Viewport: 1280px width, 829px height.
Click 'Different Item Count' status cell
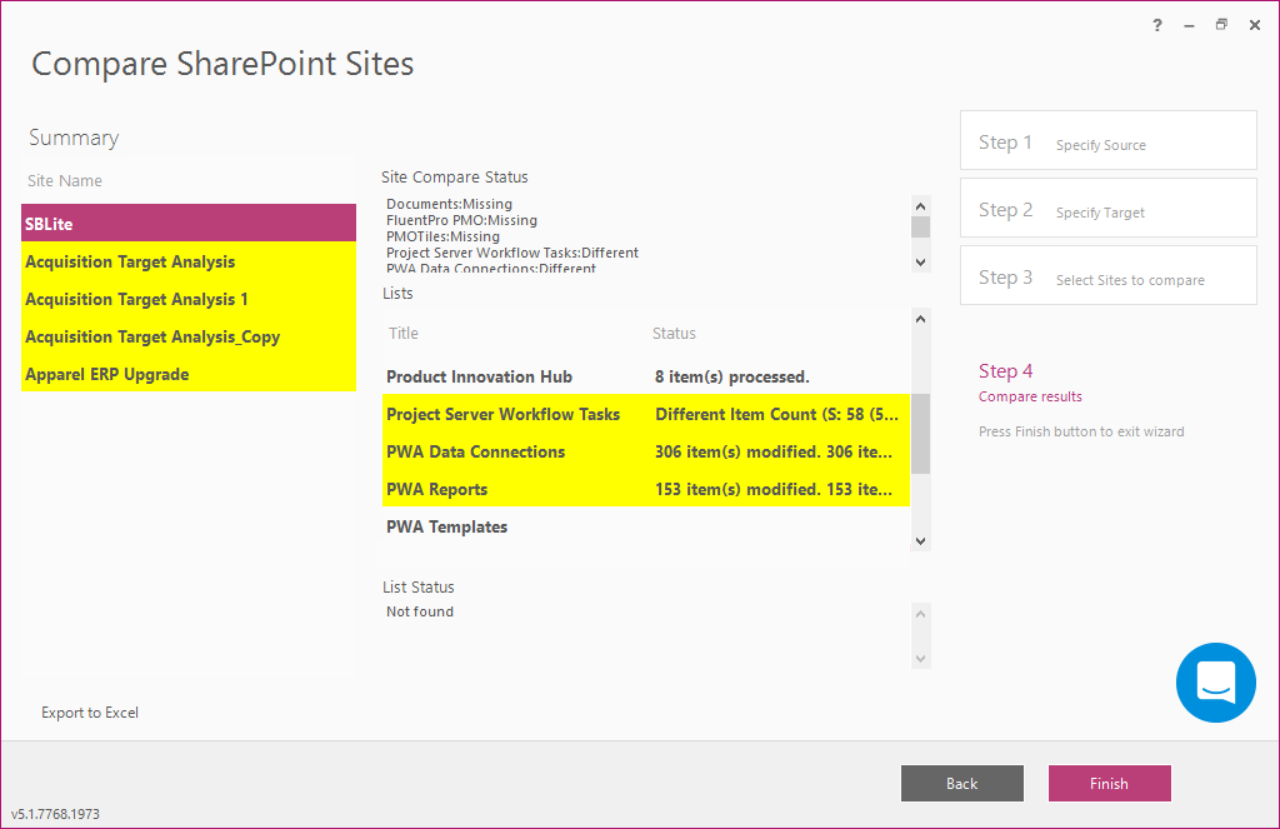pyautogui.click(x=776, y=414)
